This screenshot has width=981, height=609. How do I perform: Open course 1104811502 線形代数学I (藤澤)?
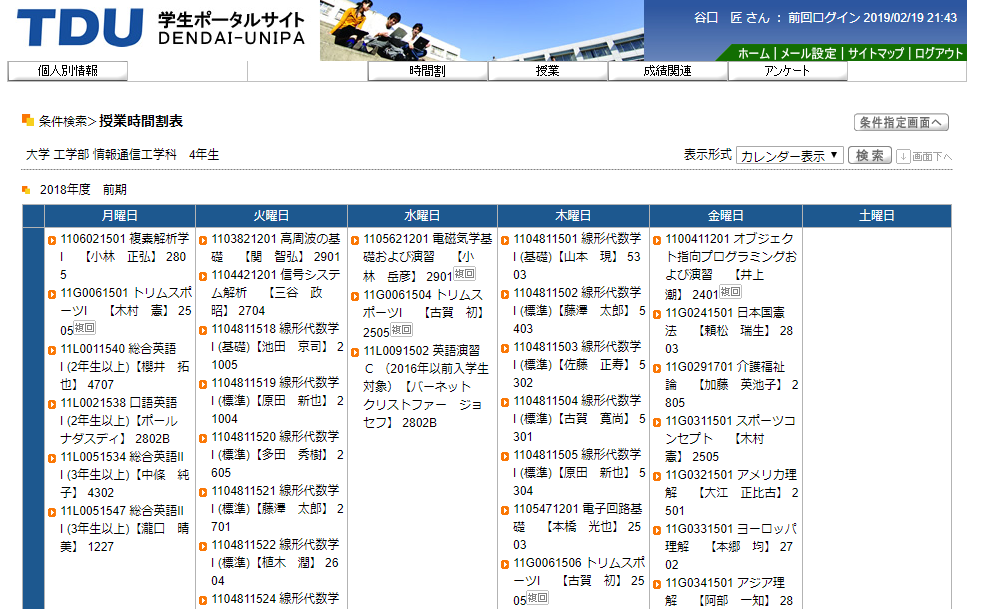tap(579, 310)
